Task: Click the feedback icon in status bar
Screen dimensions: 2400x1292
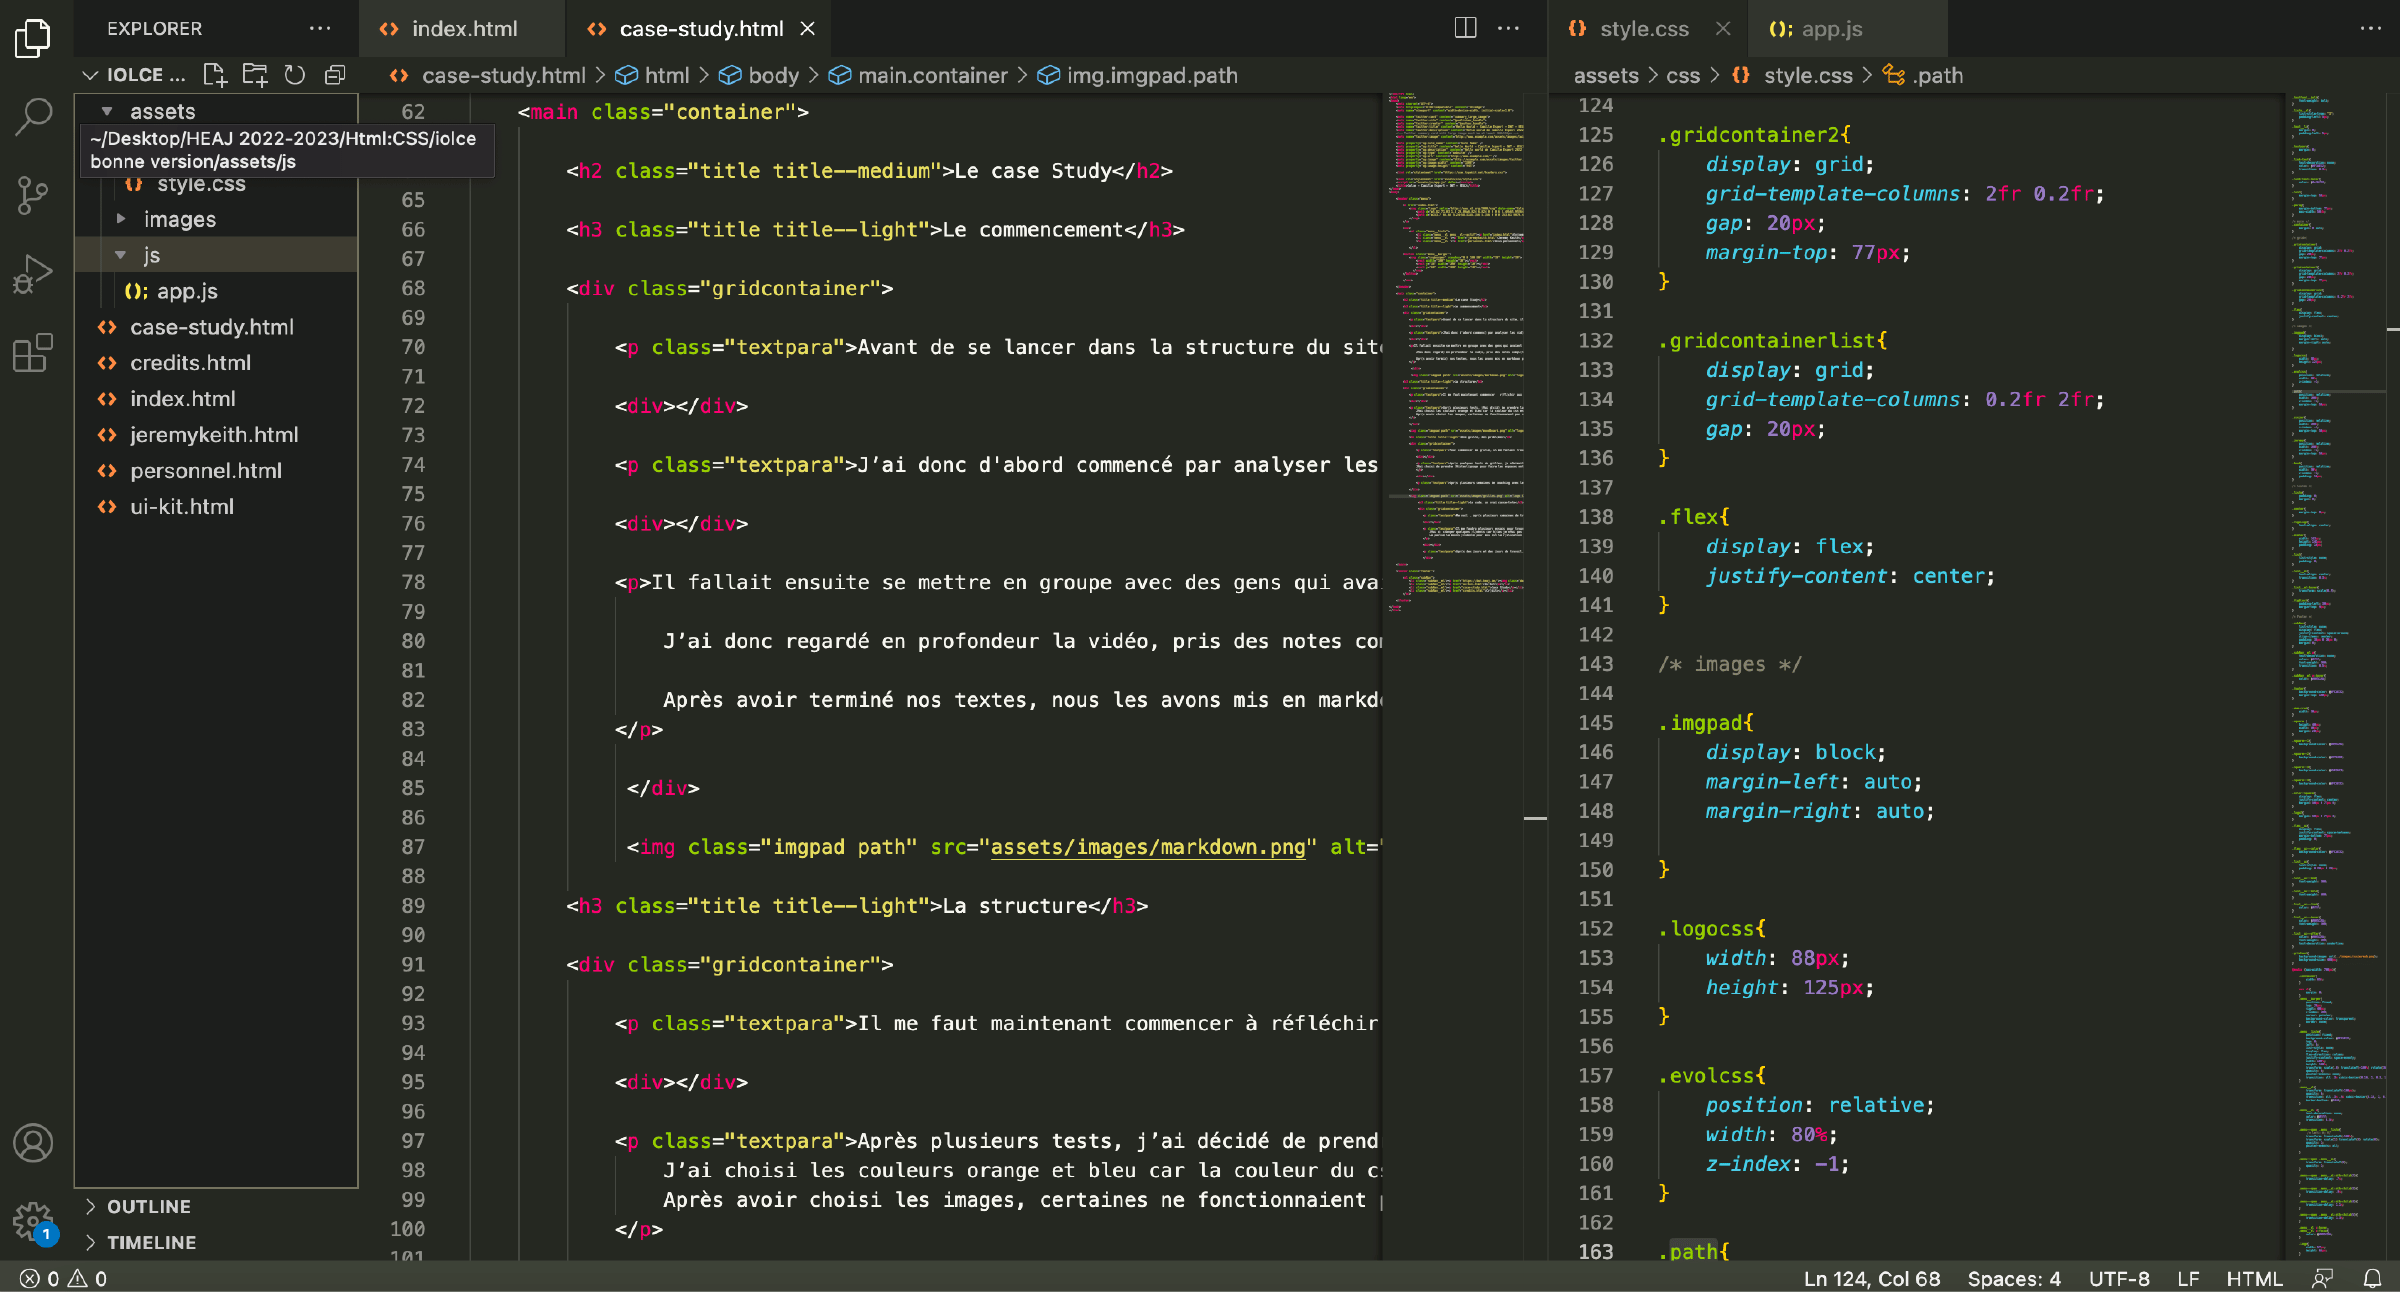Action: coord(2322,1279)
